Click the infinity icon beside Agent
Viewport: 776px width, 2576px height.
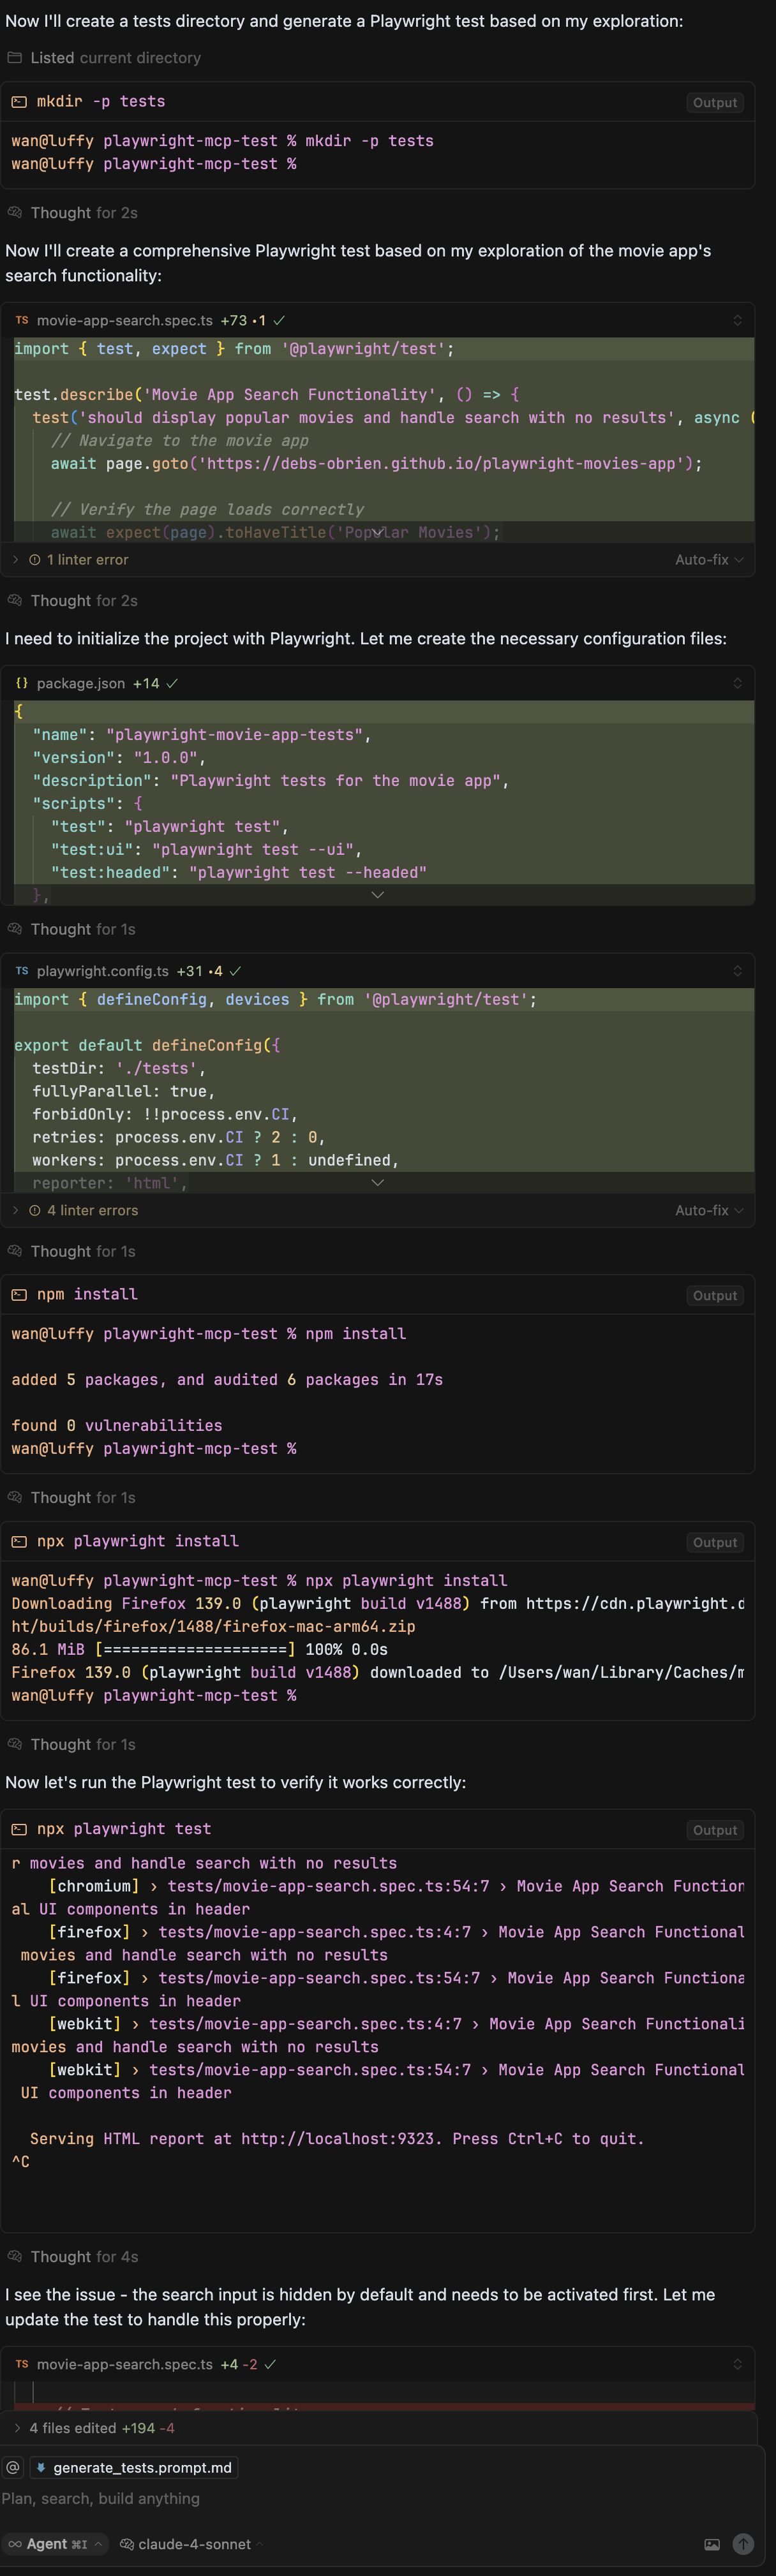pyautogui.click(x=15, y=2544)
